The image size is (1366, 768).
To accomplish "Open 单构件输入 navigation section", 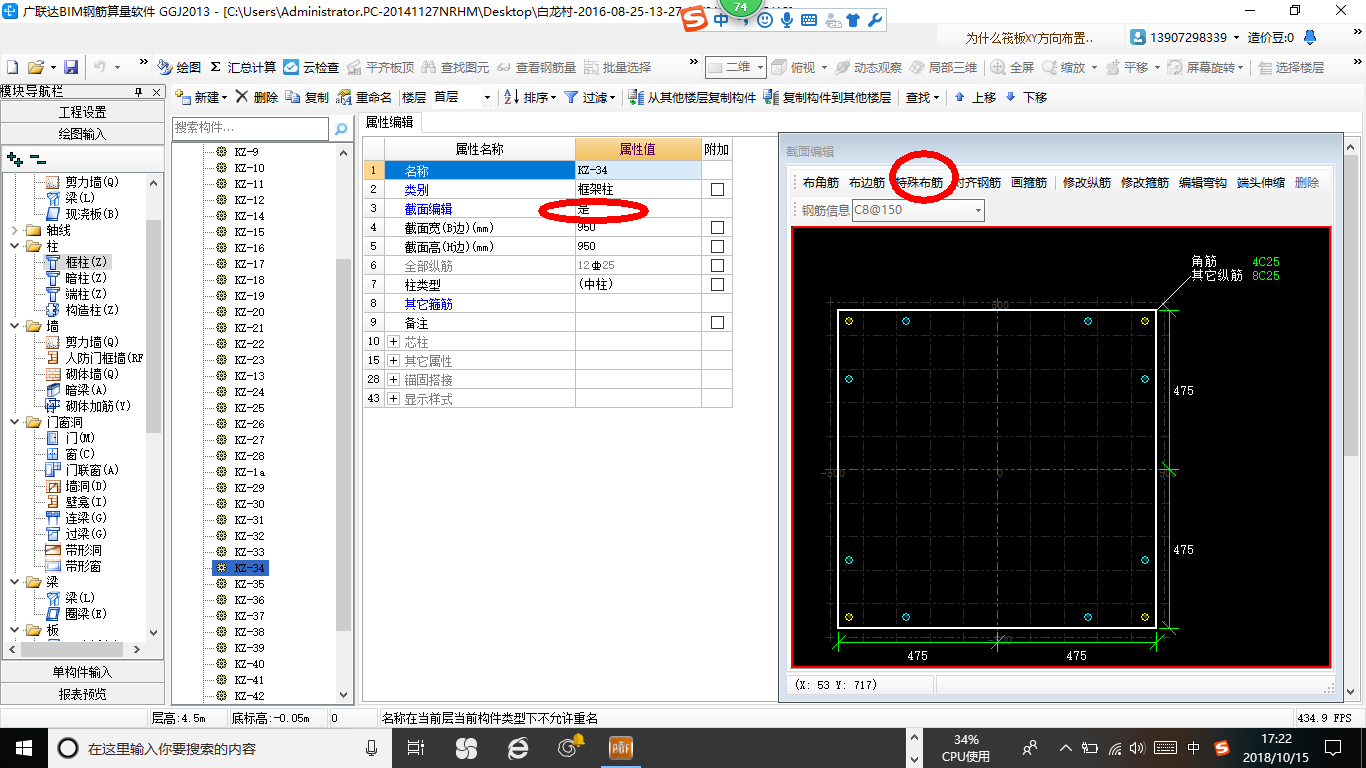I will 82,672.
